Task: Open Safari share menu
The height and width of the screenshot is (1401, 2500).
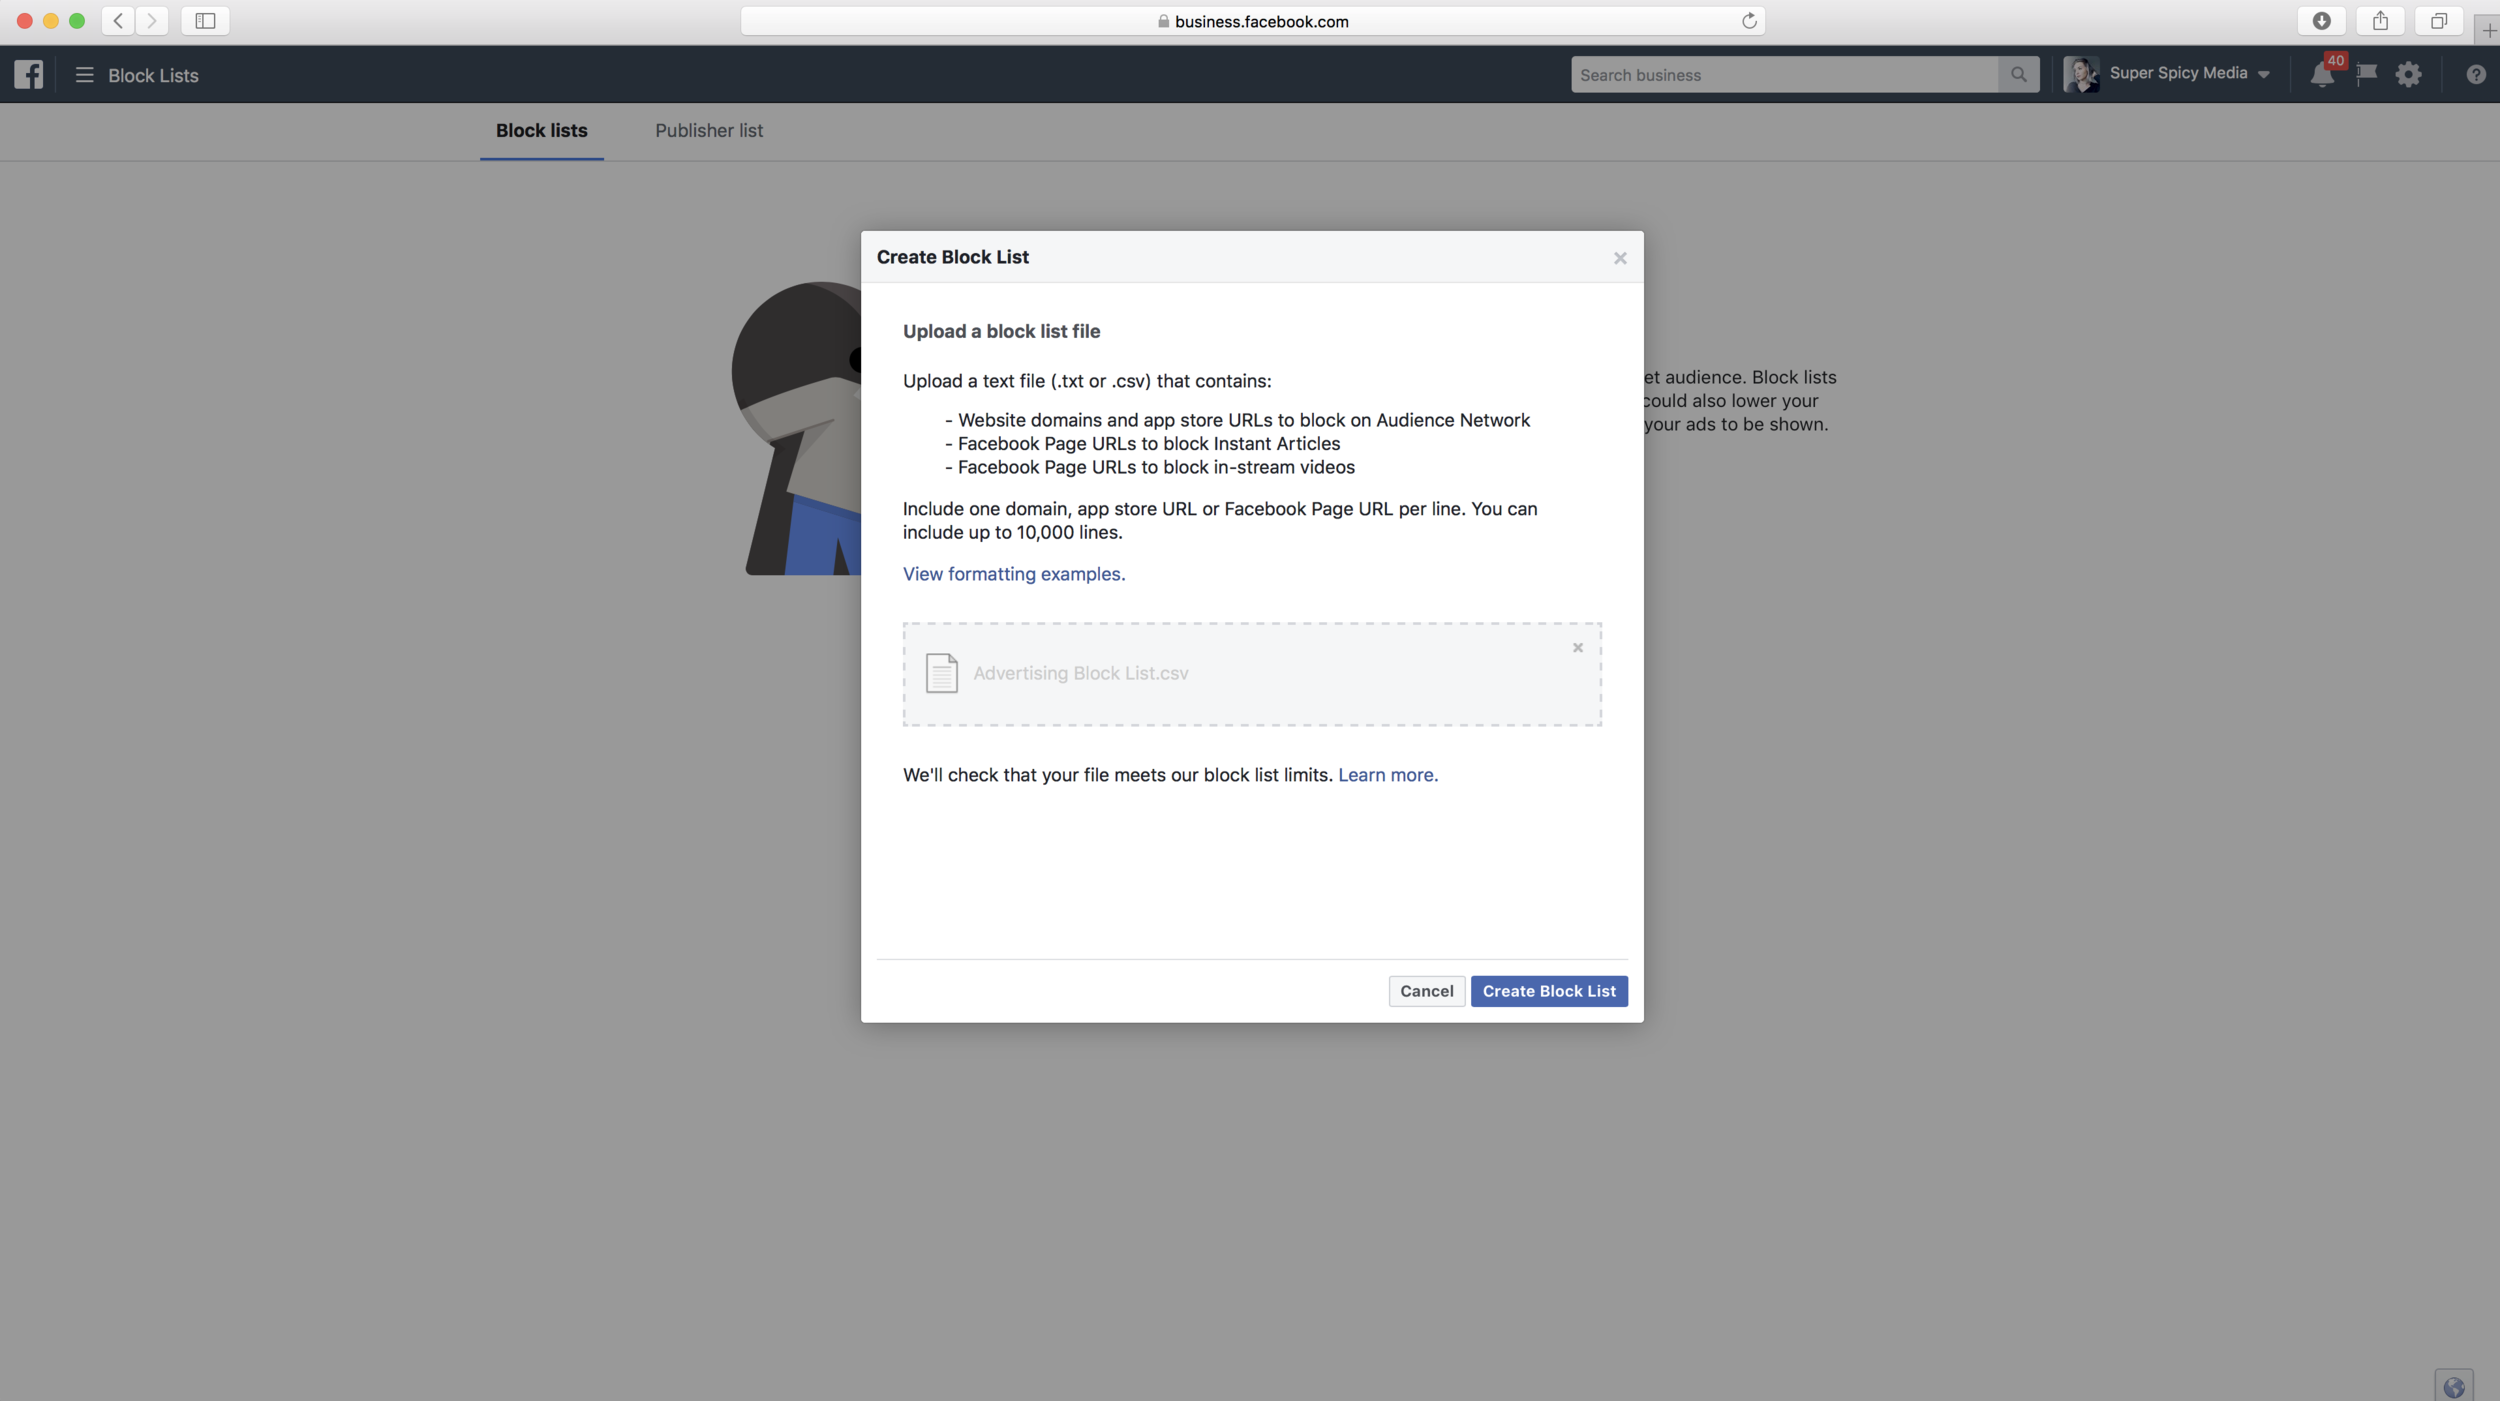Action: tap(2381, 21)
